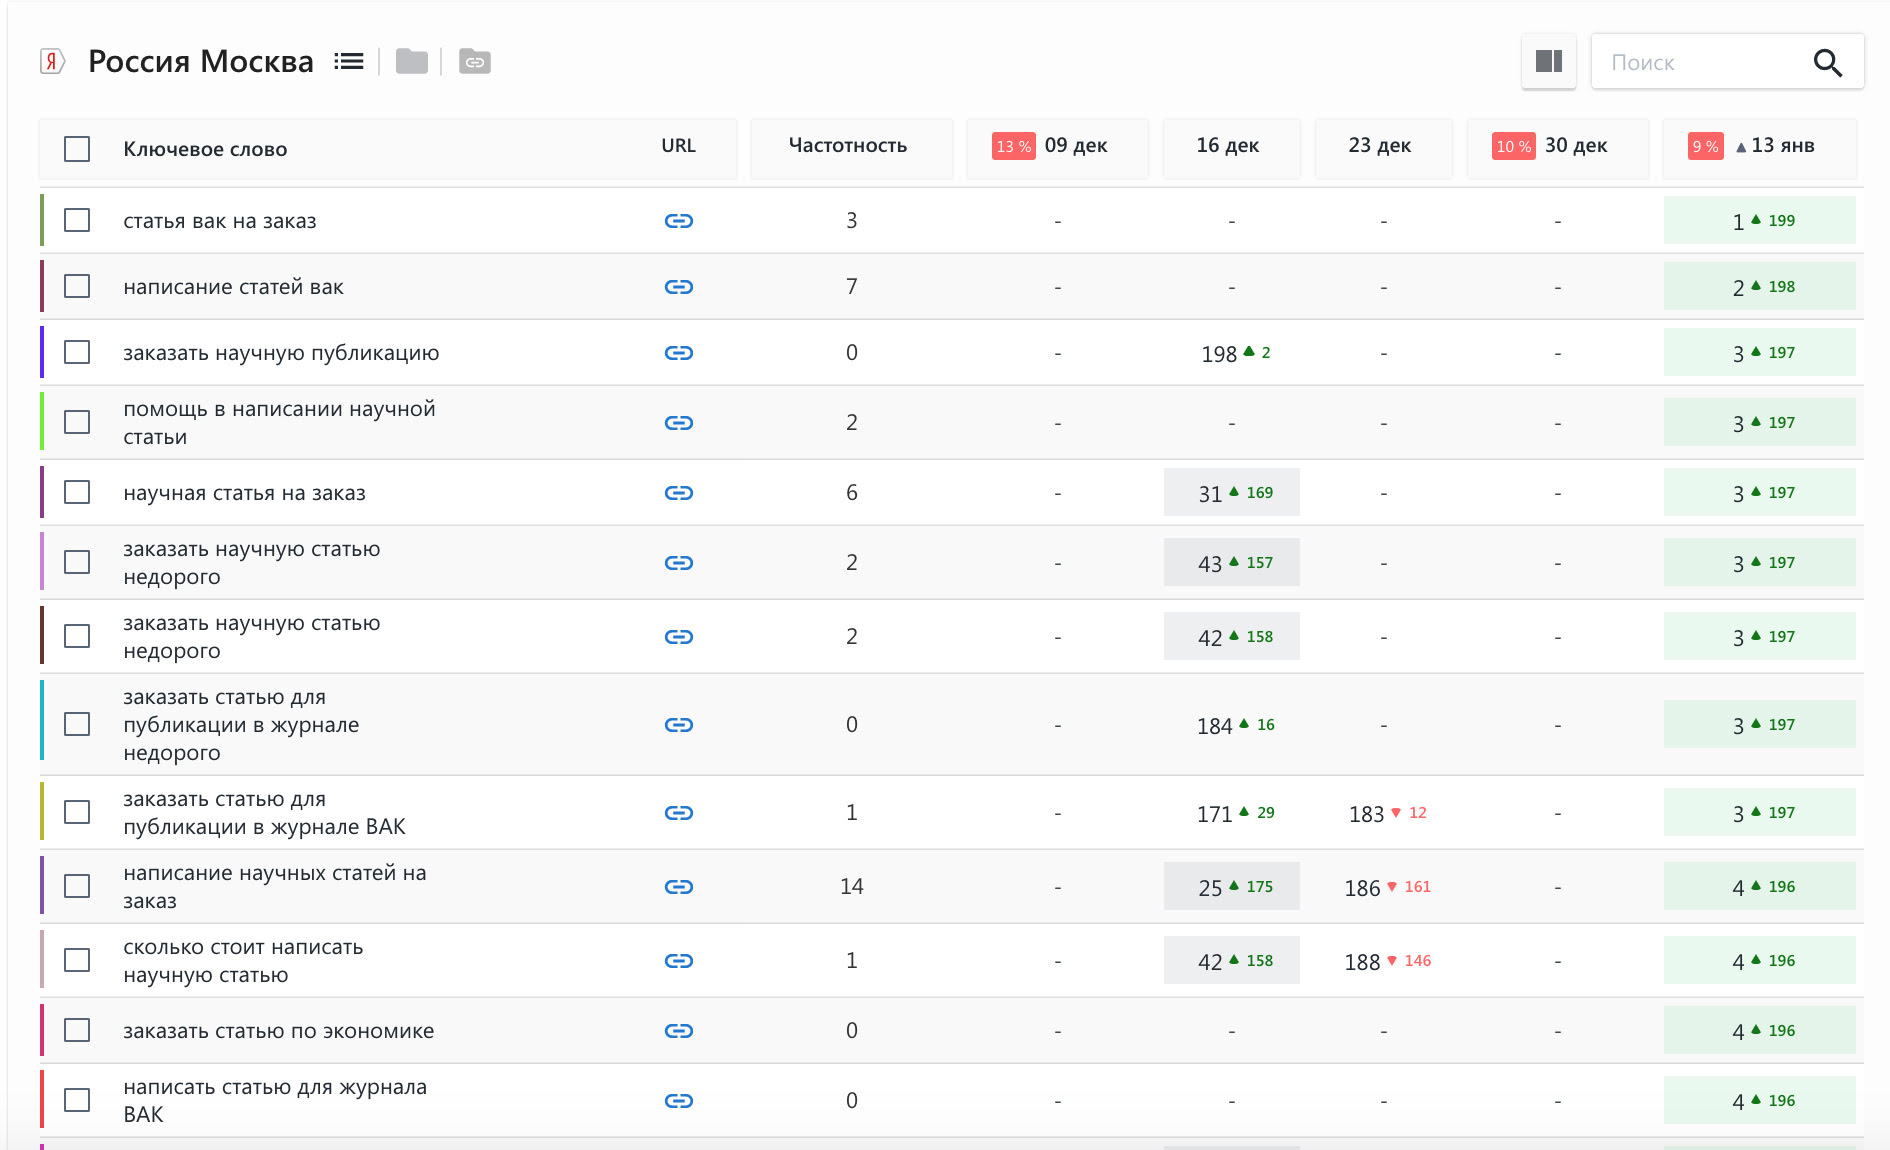1890x1150 pixels.
Task: Click keyword заказать статью по экономике
Action: click(278, 1031)
